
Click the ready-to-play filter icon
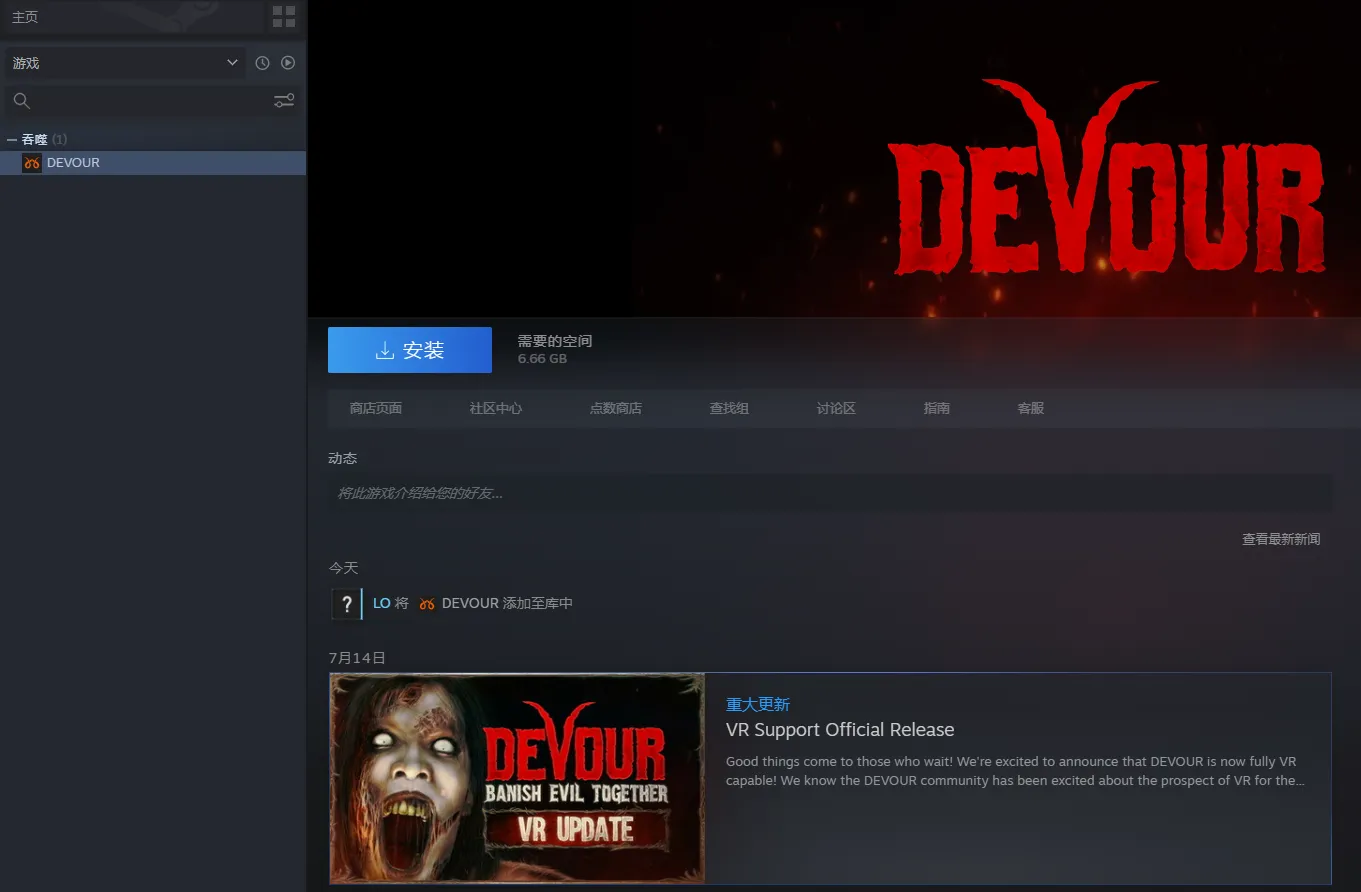click(288, 63)
